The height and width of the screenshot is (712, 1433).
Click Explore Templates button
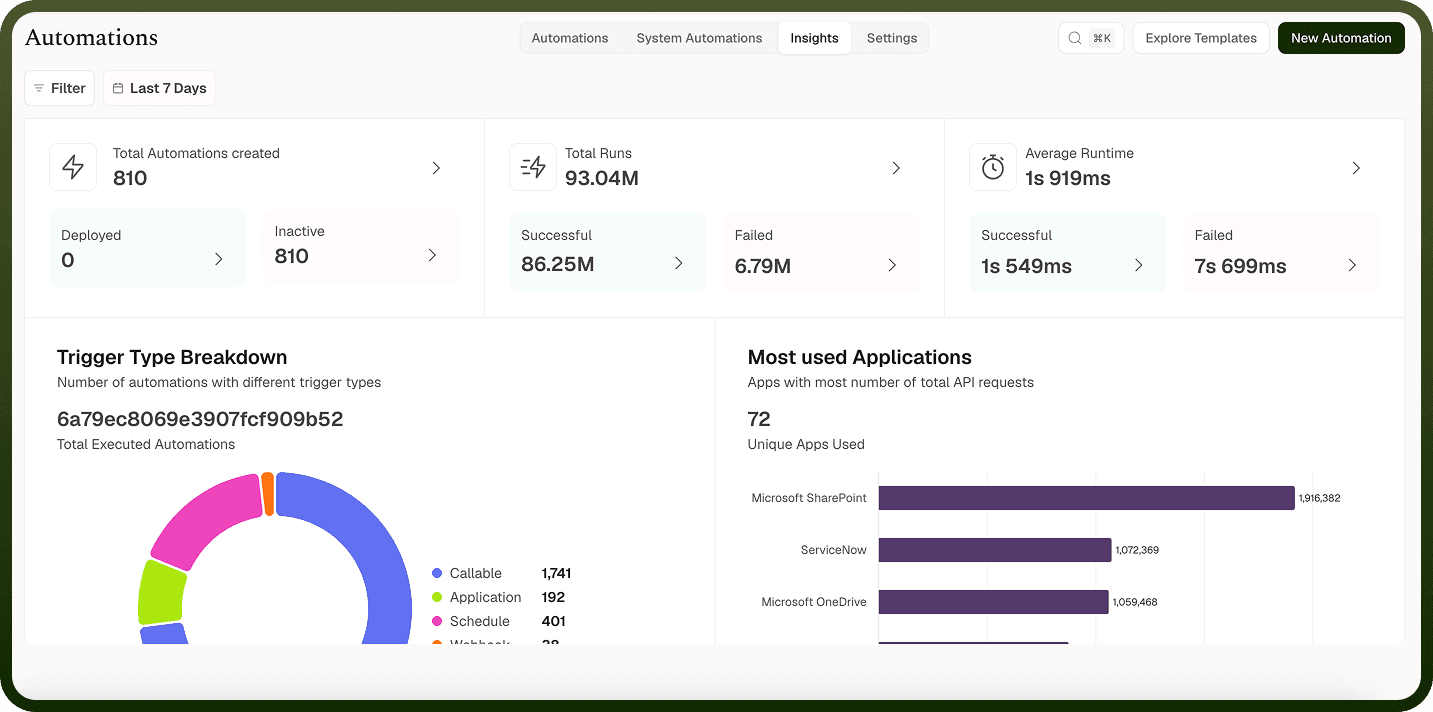[x=1201, y=38]
